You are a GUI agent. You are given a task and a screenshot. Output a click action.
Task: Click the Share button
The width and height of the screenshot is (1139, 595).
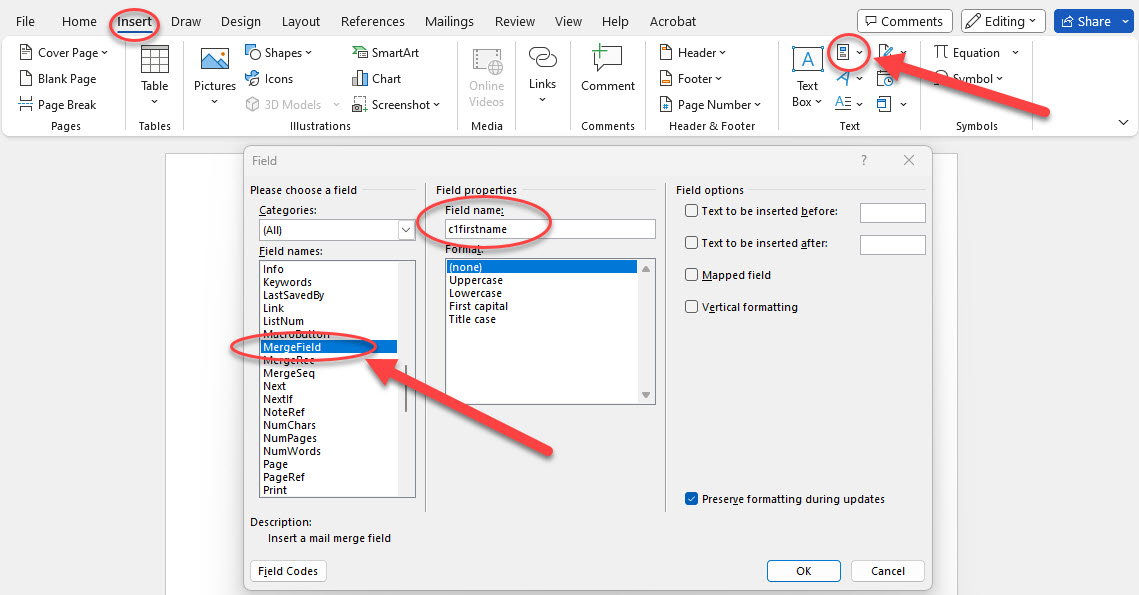tap(1087, 21)
